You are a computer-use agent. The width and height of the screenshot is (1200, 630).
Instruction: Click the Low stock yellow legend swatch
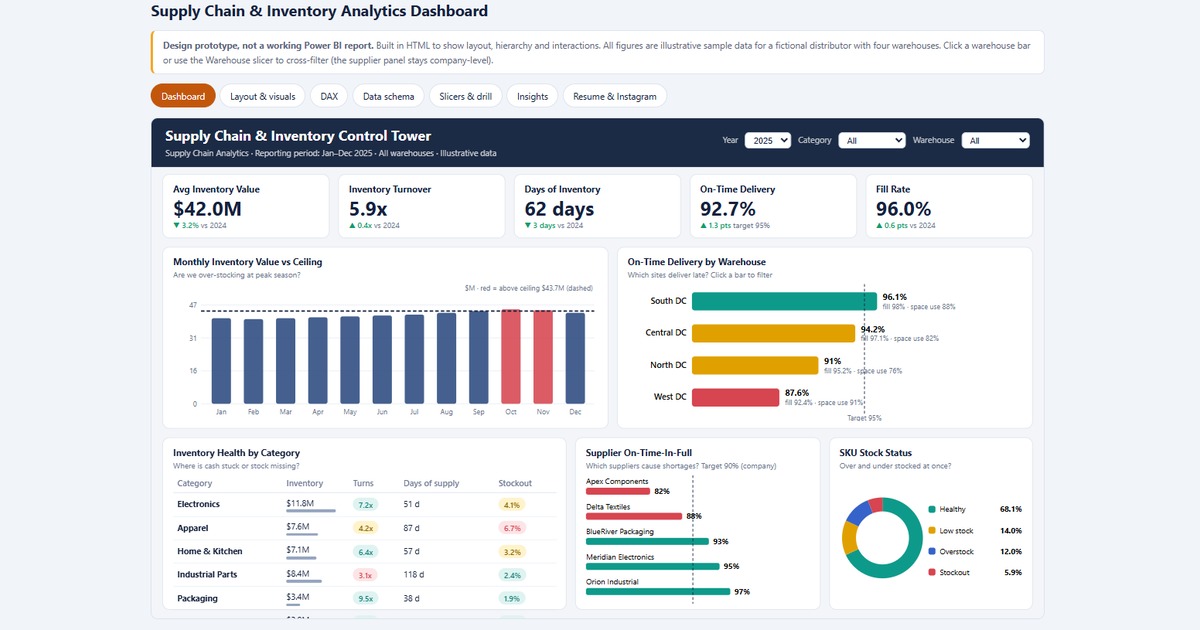click(932, 530)
